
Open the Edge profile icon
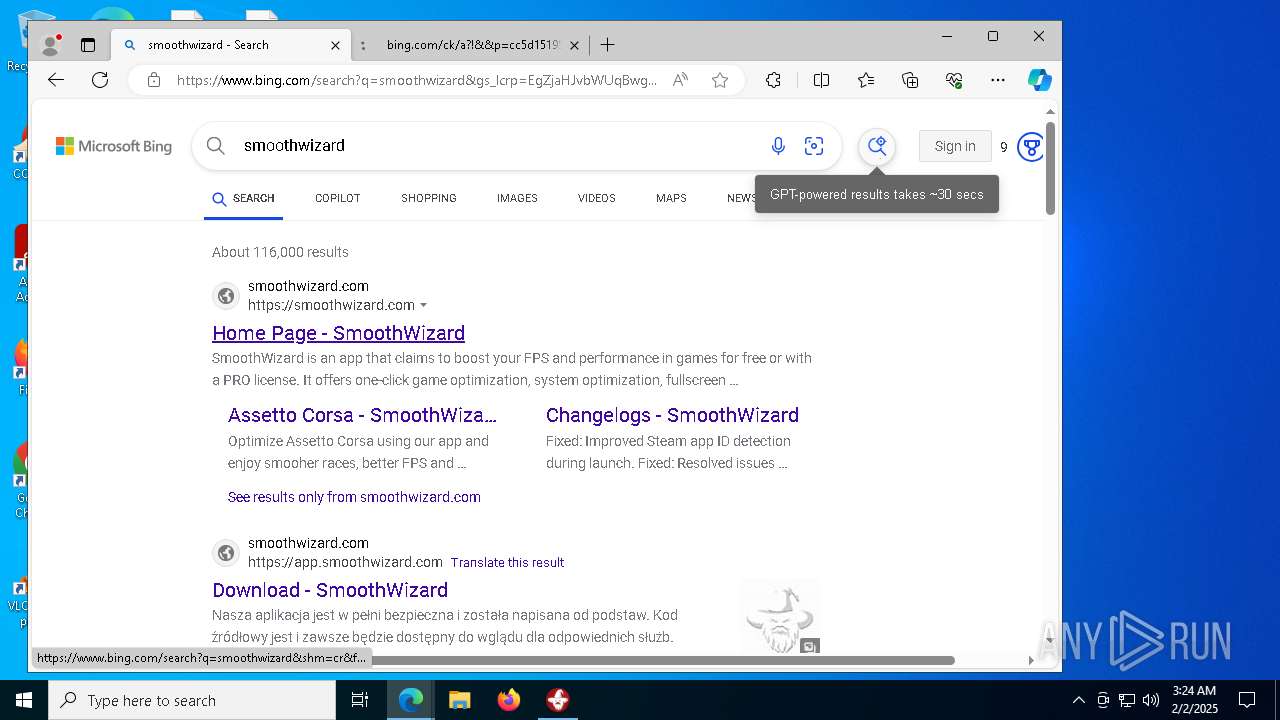50,45
